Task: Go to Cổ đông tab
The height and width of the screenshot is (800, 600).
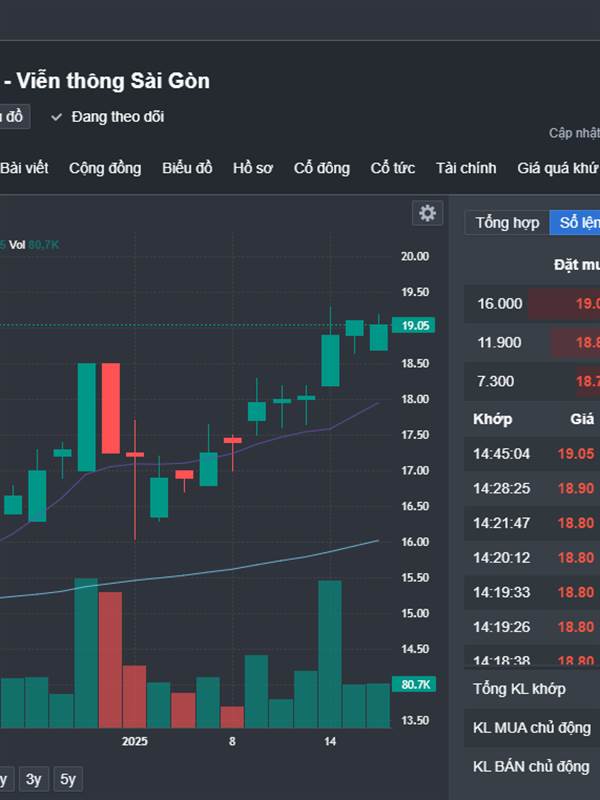Action: pyautogui.click(x=321, y=168)
